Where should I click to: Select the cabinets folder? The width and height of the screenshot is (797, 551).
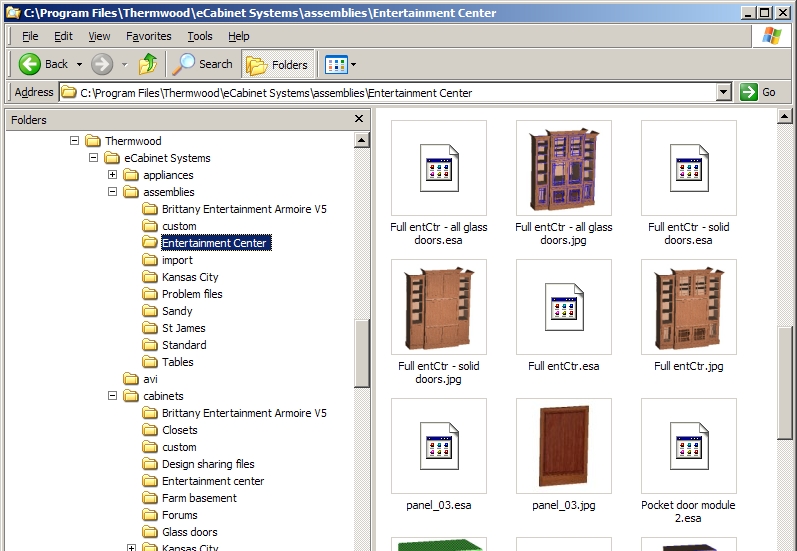(x=154, y=396)
